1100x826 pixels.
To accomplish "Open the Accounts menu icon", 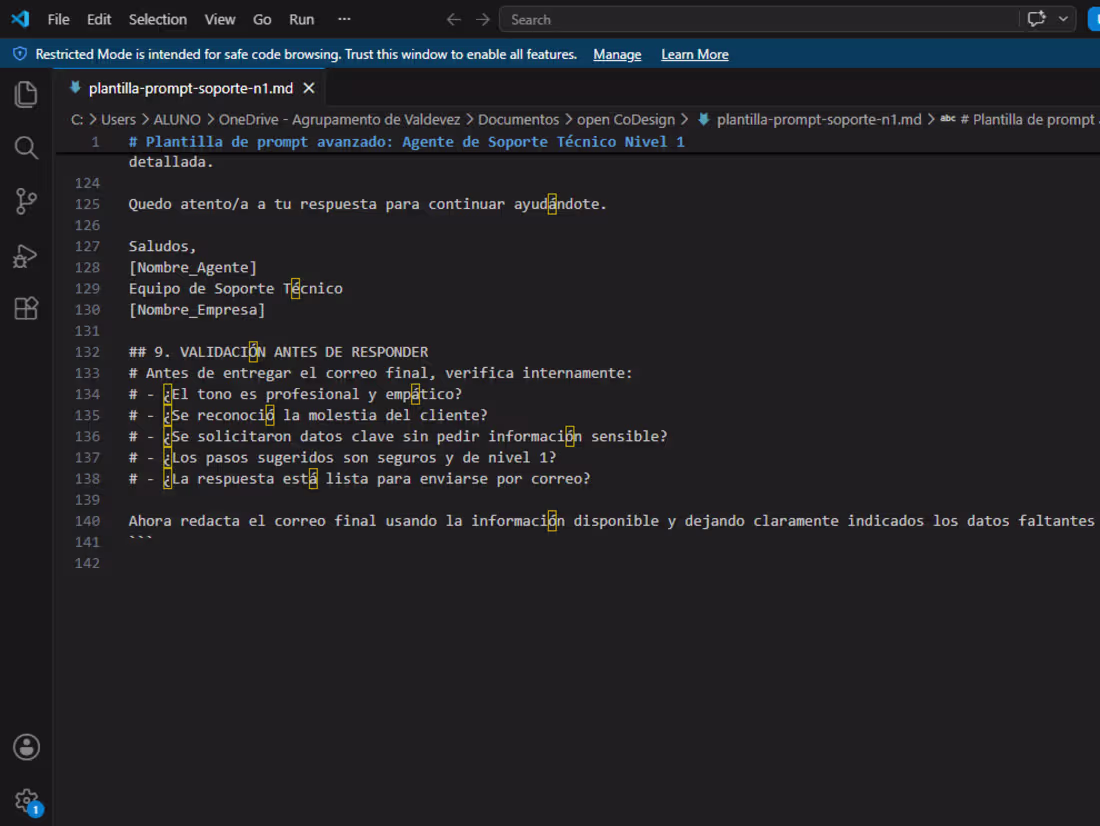I will (x=26, y=747).
